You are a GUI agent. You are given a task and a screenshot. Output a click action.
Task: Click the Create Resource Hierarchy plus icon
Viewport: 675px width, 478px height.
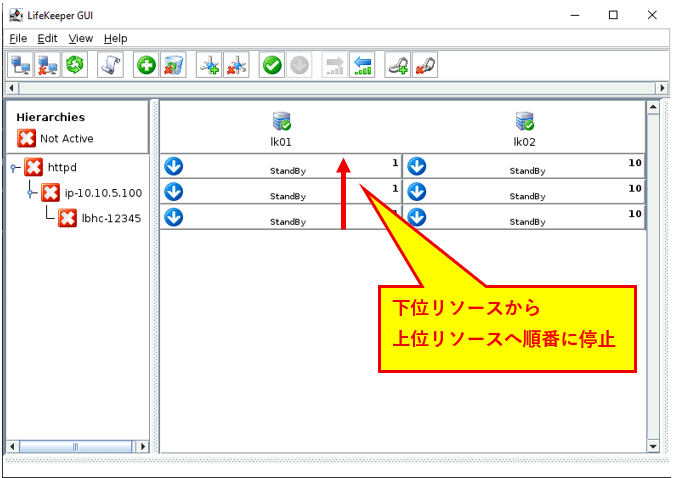click(x=146, y=65)
